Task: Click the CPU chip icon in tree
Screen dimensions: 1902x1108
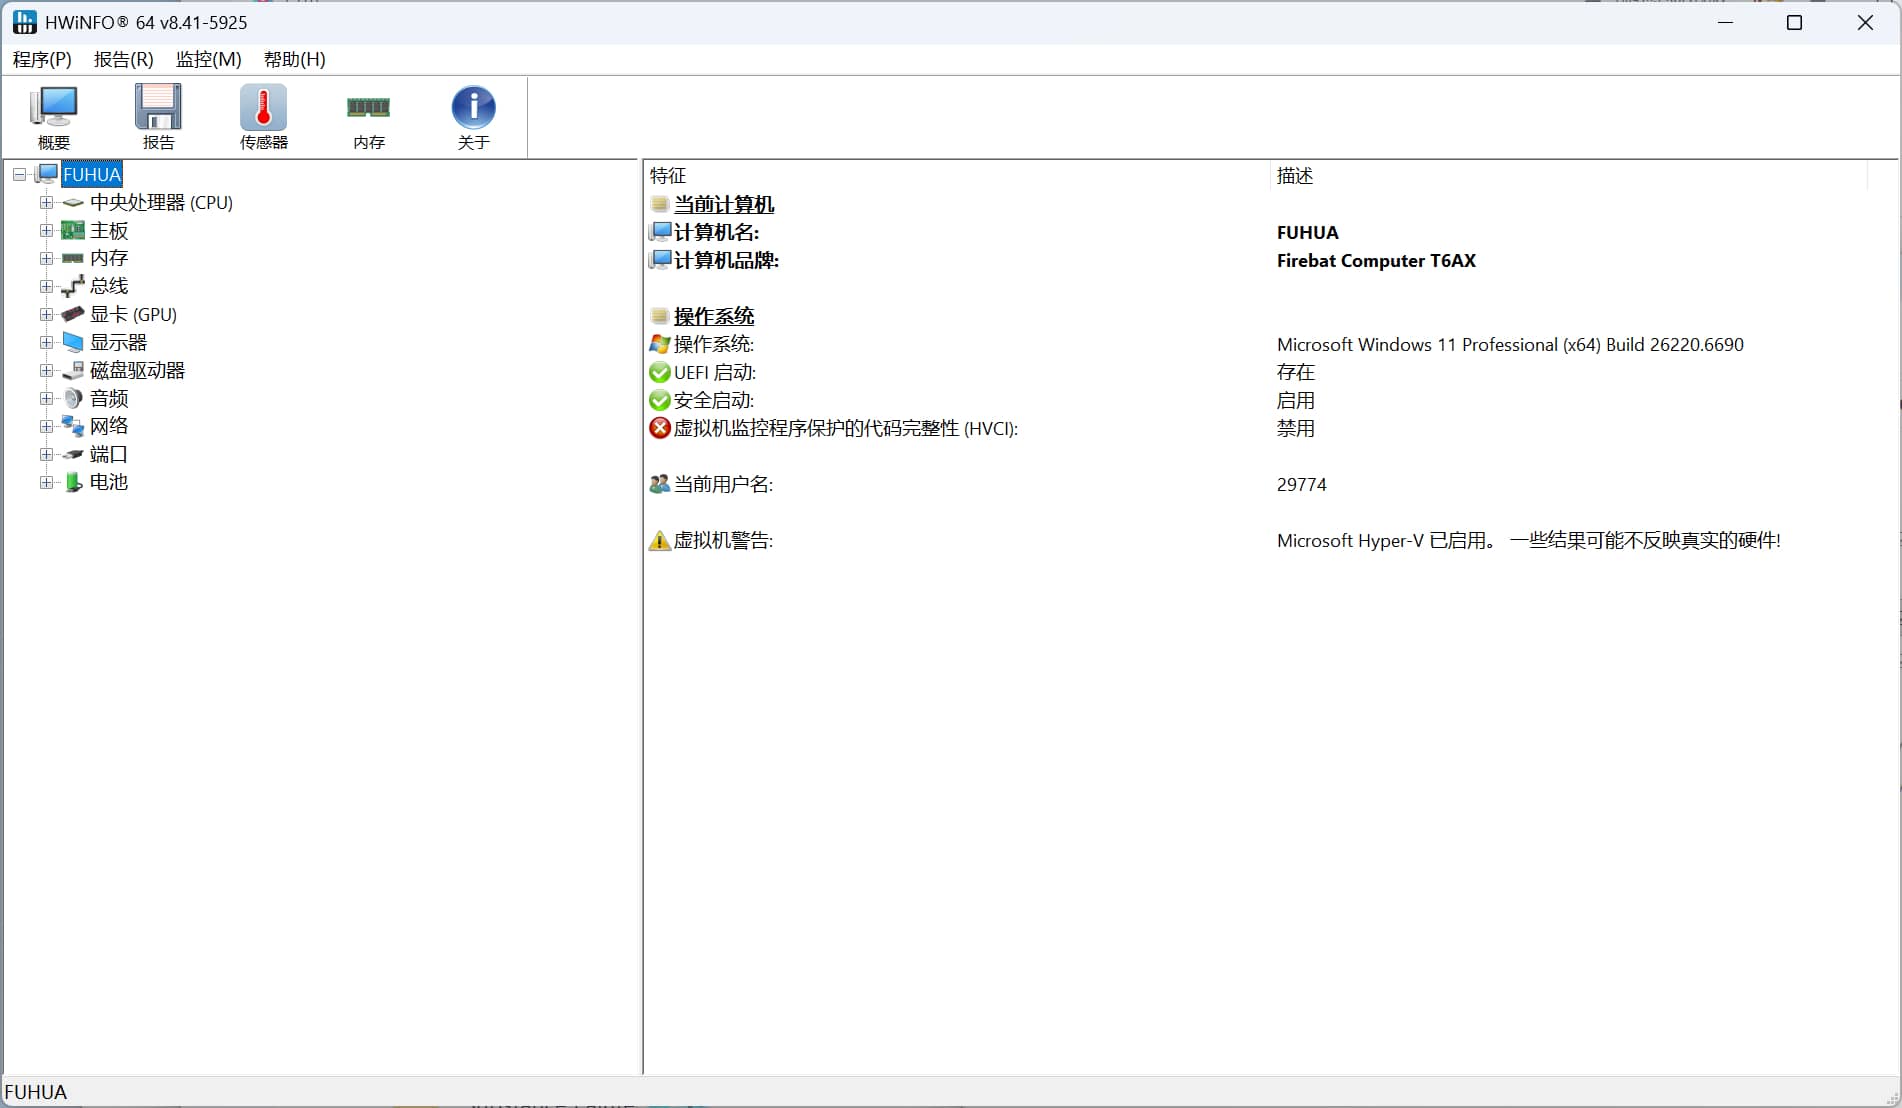Action: point(73,203)
